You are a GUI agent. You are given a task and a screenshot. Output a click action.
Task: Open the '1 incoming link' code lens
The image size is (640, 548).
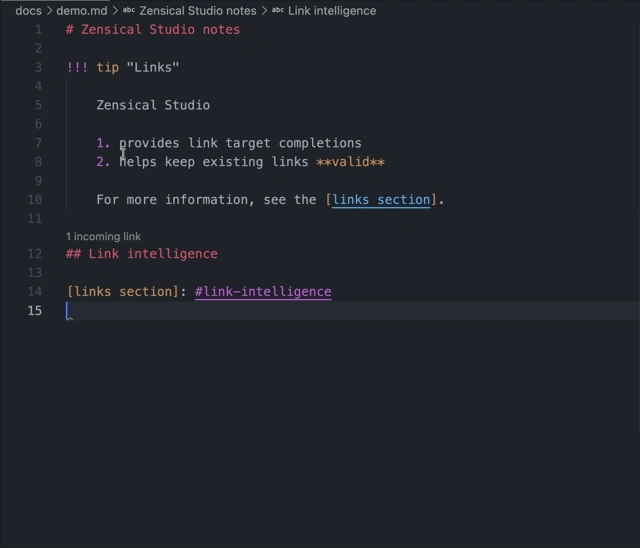coord(103,236)
